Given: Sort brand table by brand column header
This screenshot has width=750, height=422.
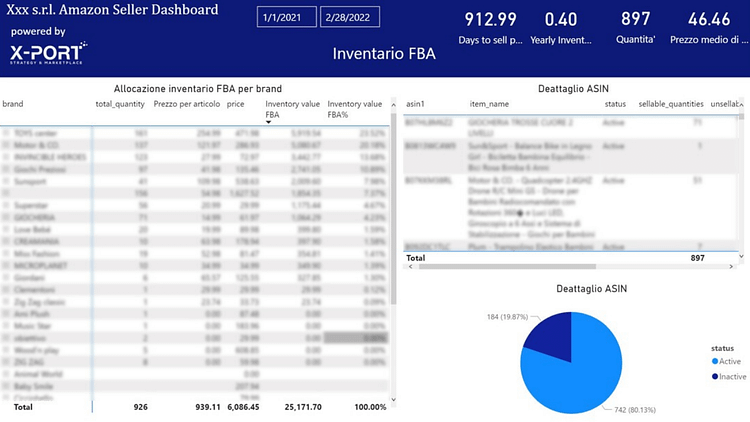Looking at the screenshot, I should click(13, 104).
